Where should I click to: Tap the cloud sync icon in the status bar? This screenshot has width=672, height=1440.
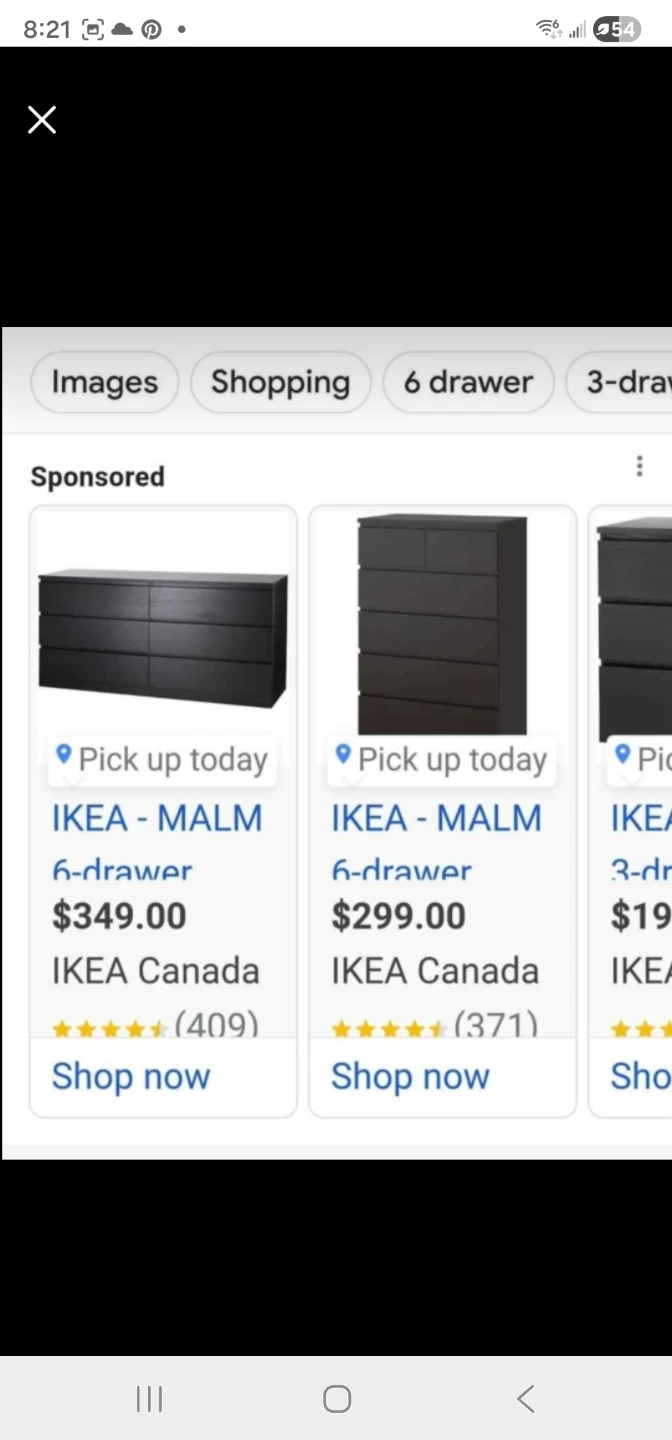[x=121, y=29]
